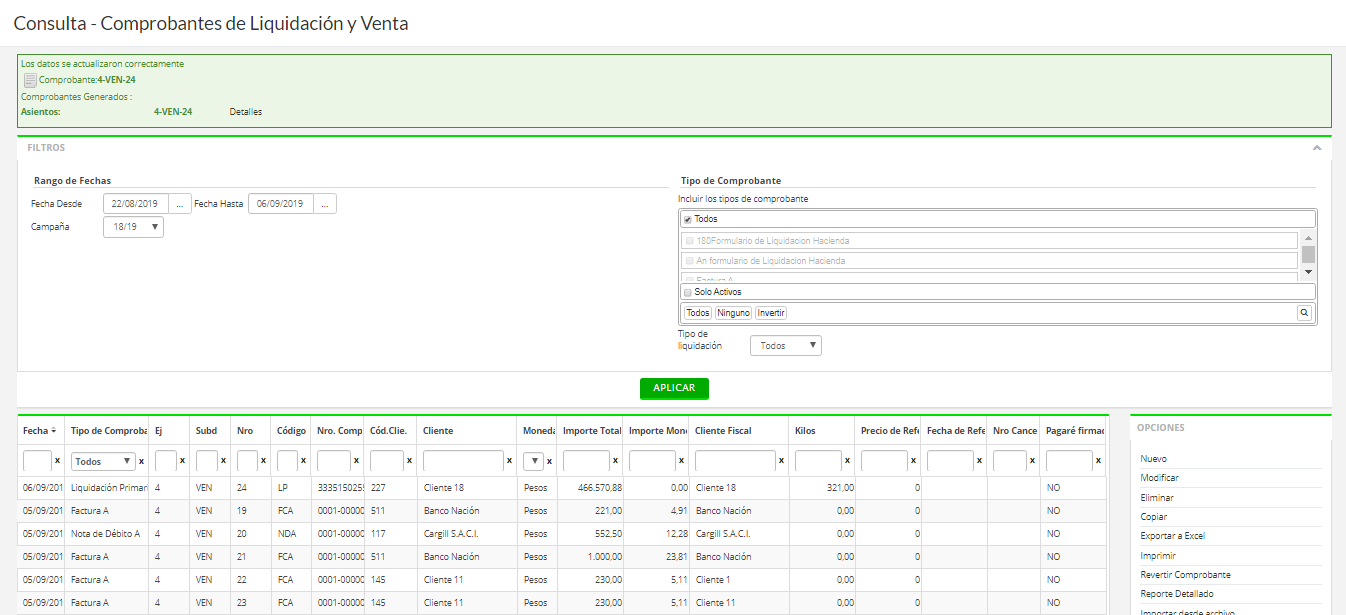1346x615 pixels.
Task: Open the date picker for Fecha Hasta
Action: coord(325,204)
